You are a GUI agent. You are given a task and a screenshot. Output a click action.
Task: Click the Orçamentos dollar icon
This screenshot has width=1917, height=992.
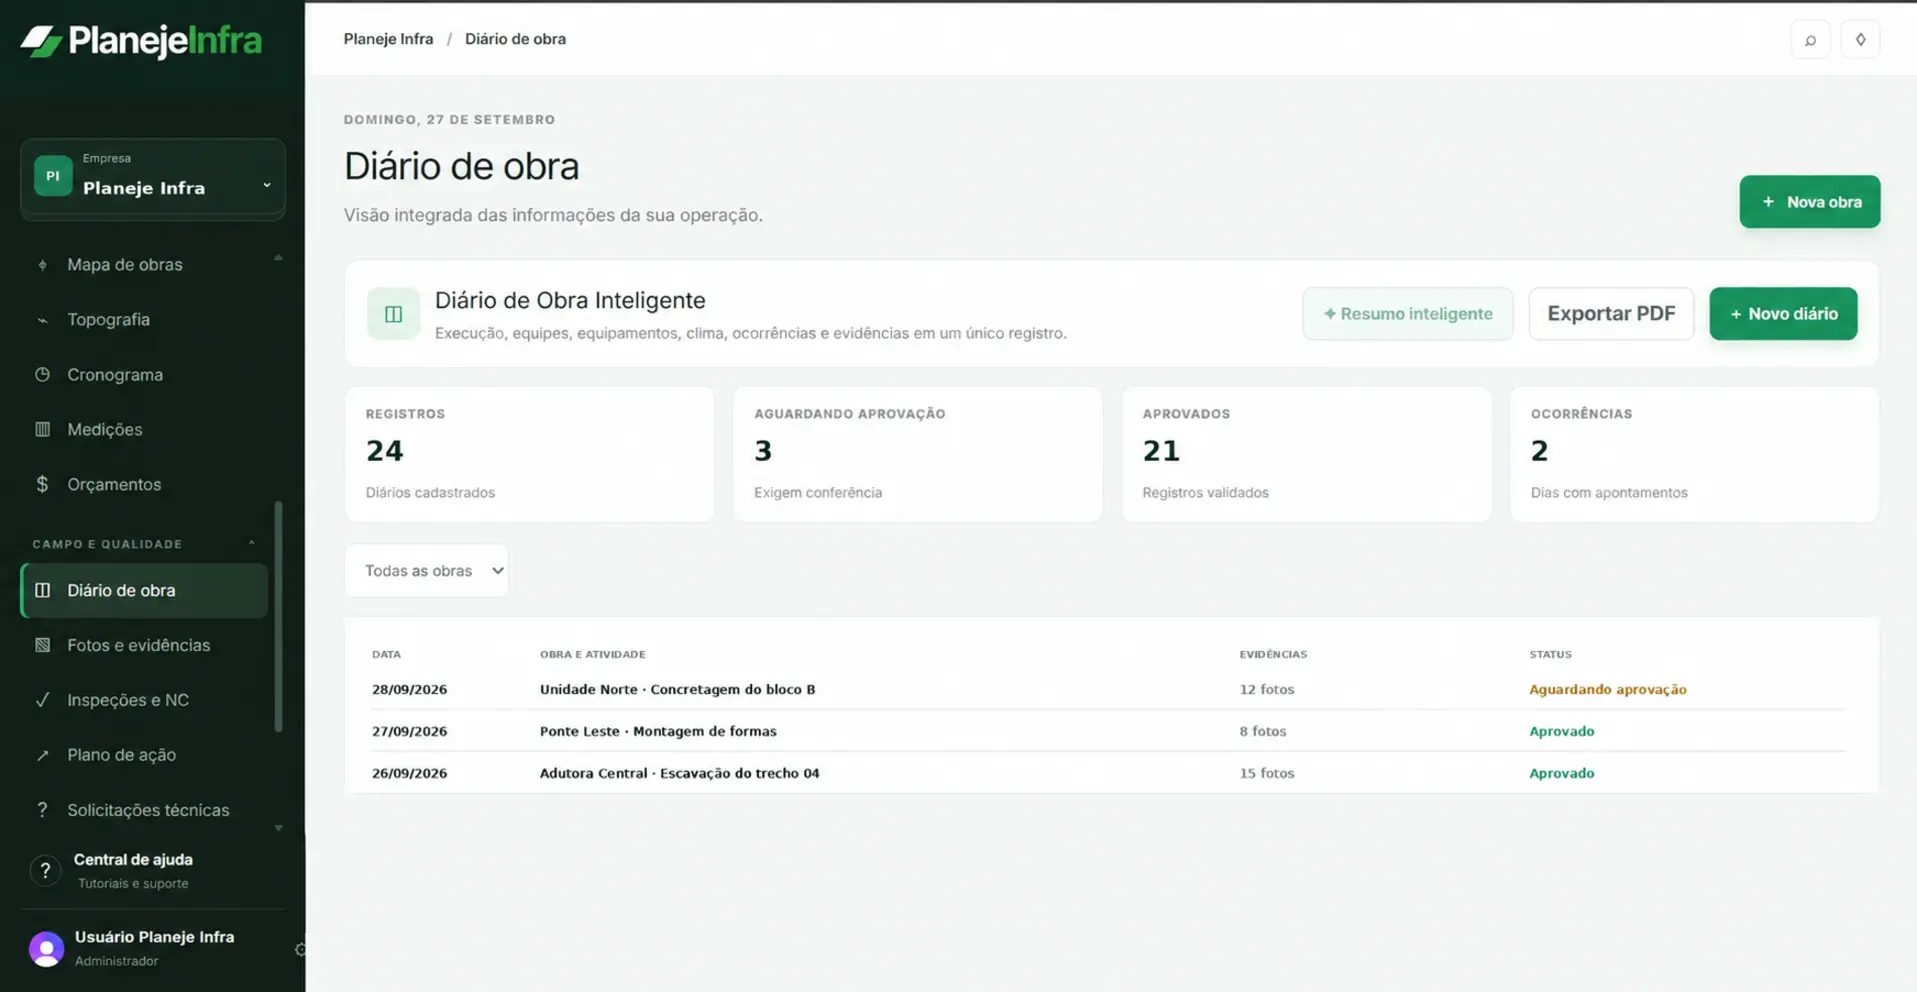point(42,484)
